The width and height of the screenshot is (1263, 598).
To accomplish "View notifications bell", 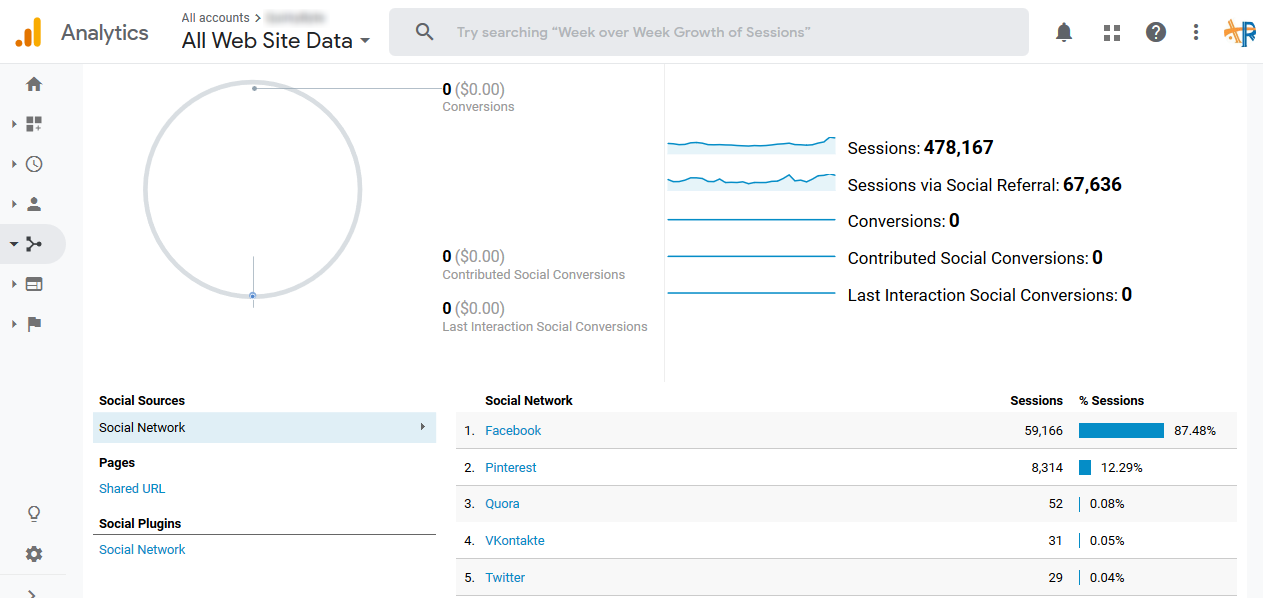I will pos(1064,32).
